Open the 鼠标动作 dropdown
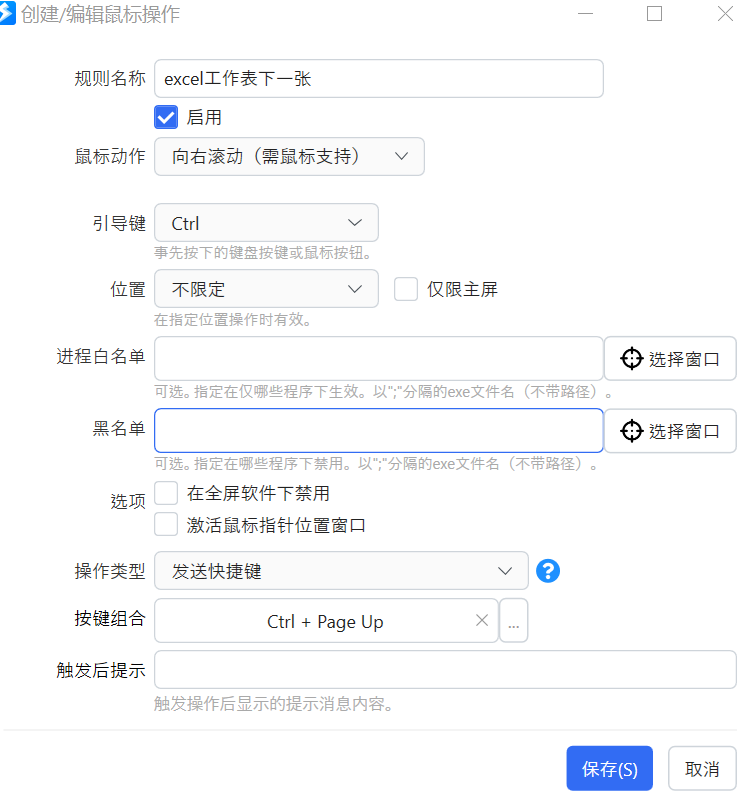The image size is (751, 812). [289, 157]
